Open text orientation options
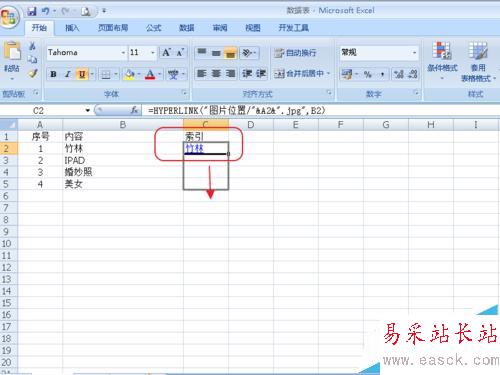The width and height of the screenshot is (500, 375). pyautogui.click(x=249, y=52)
